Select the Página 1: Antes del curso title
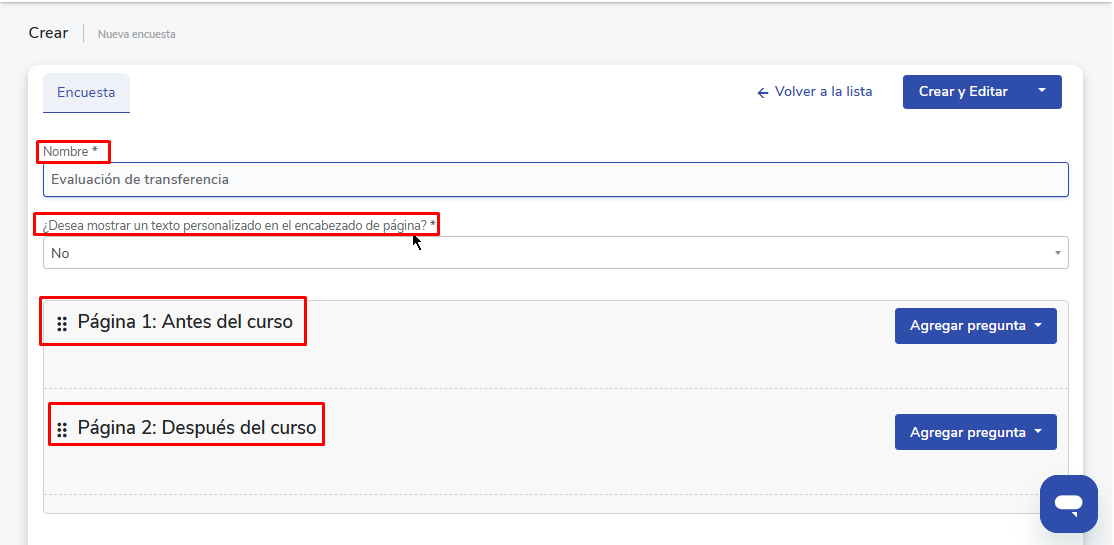Viewport: 1114px width, 545px height. [185, 322]
